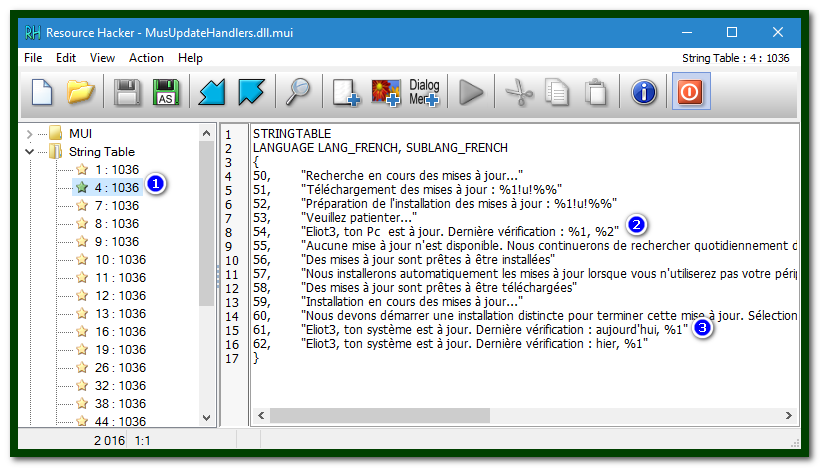Click star icon beside 7 : 1036
Viewport: 820px width, 468px height.
pos(82,206)
